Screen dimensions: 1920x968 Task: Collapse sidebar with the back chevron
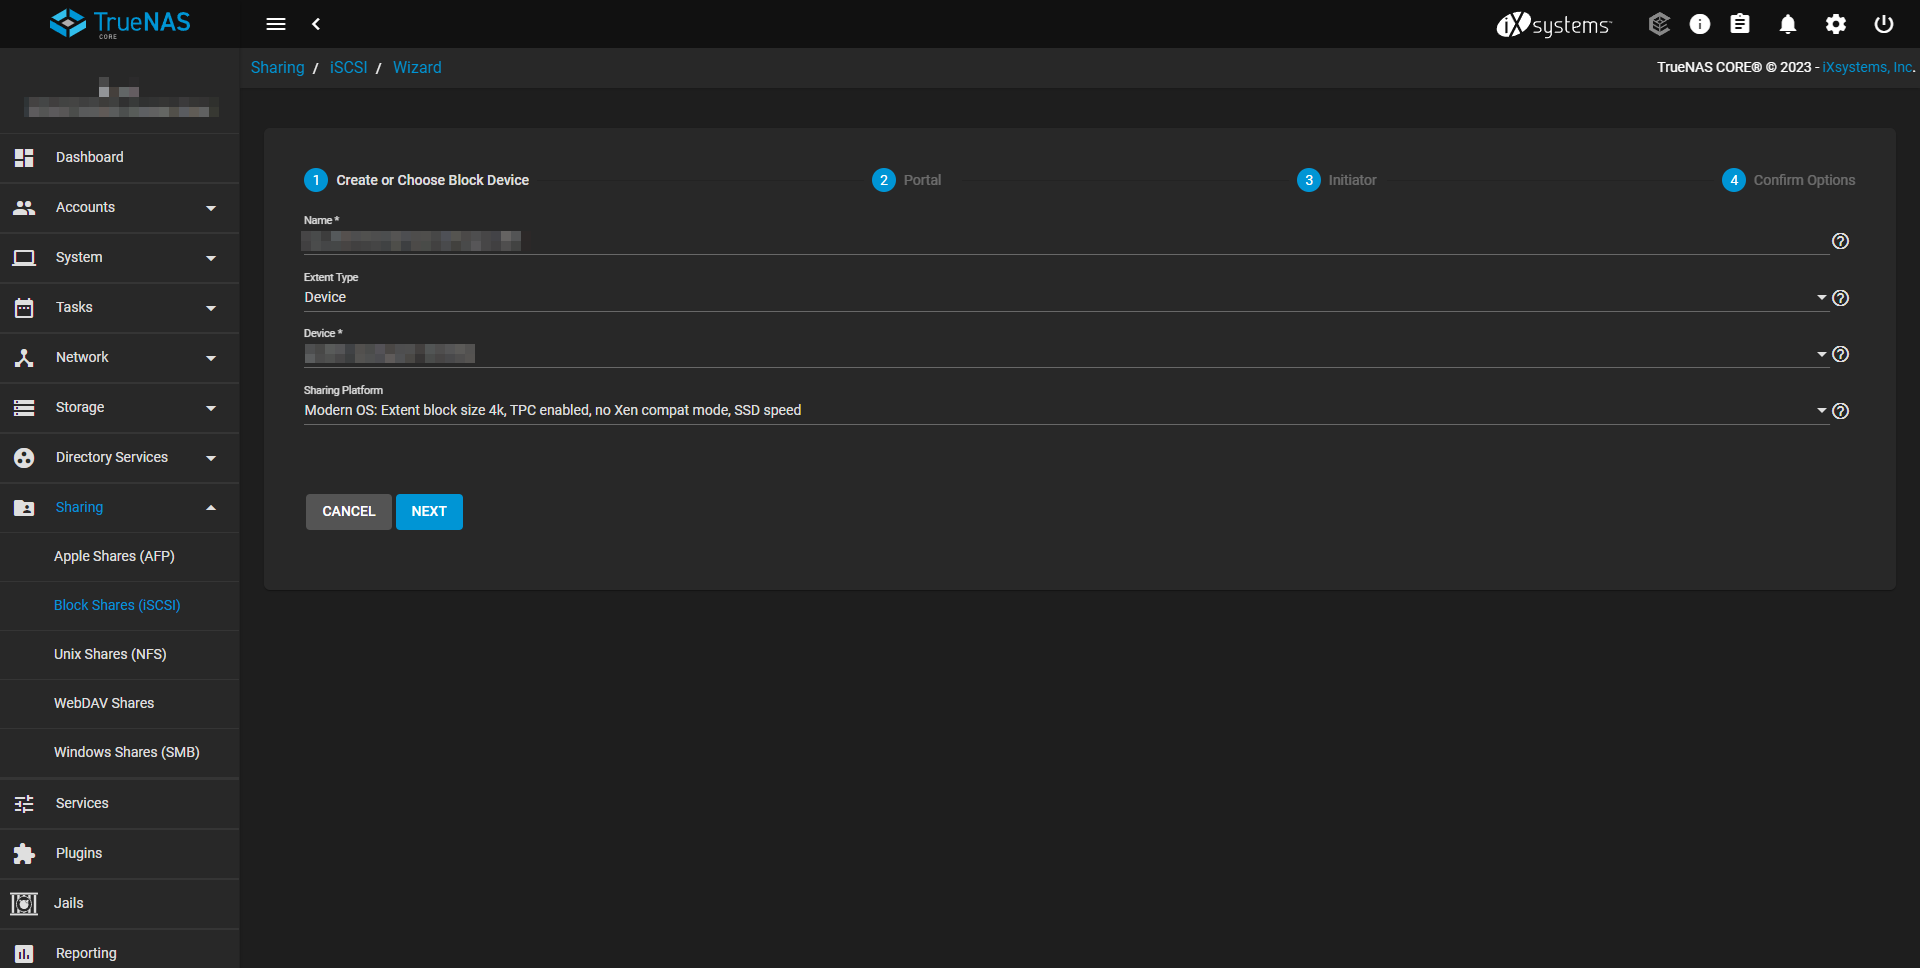(316, 24)
